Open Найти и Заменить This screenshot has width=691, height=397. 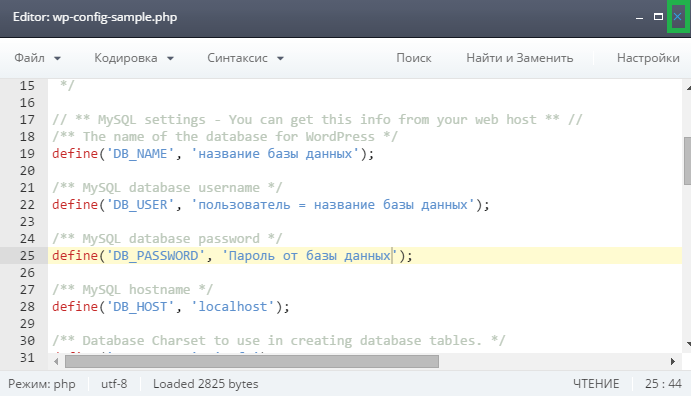(x=520, y=58)
